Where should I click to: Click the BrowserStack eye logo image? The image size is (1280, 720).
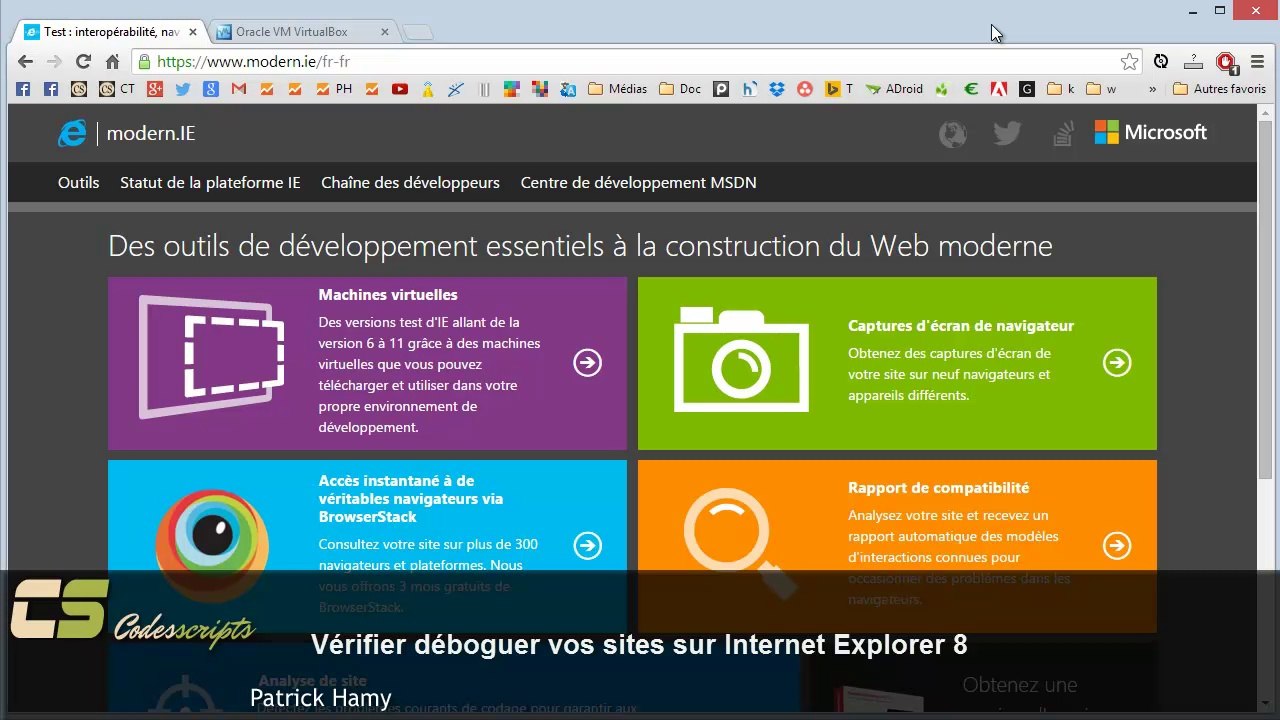coord(212,545)
